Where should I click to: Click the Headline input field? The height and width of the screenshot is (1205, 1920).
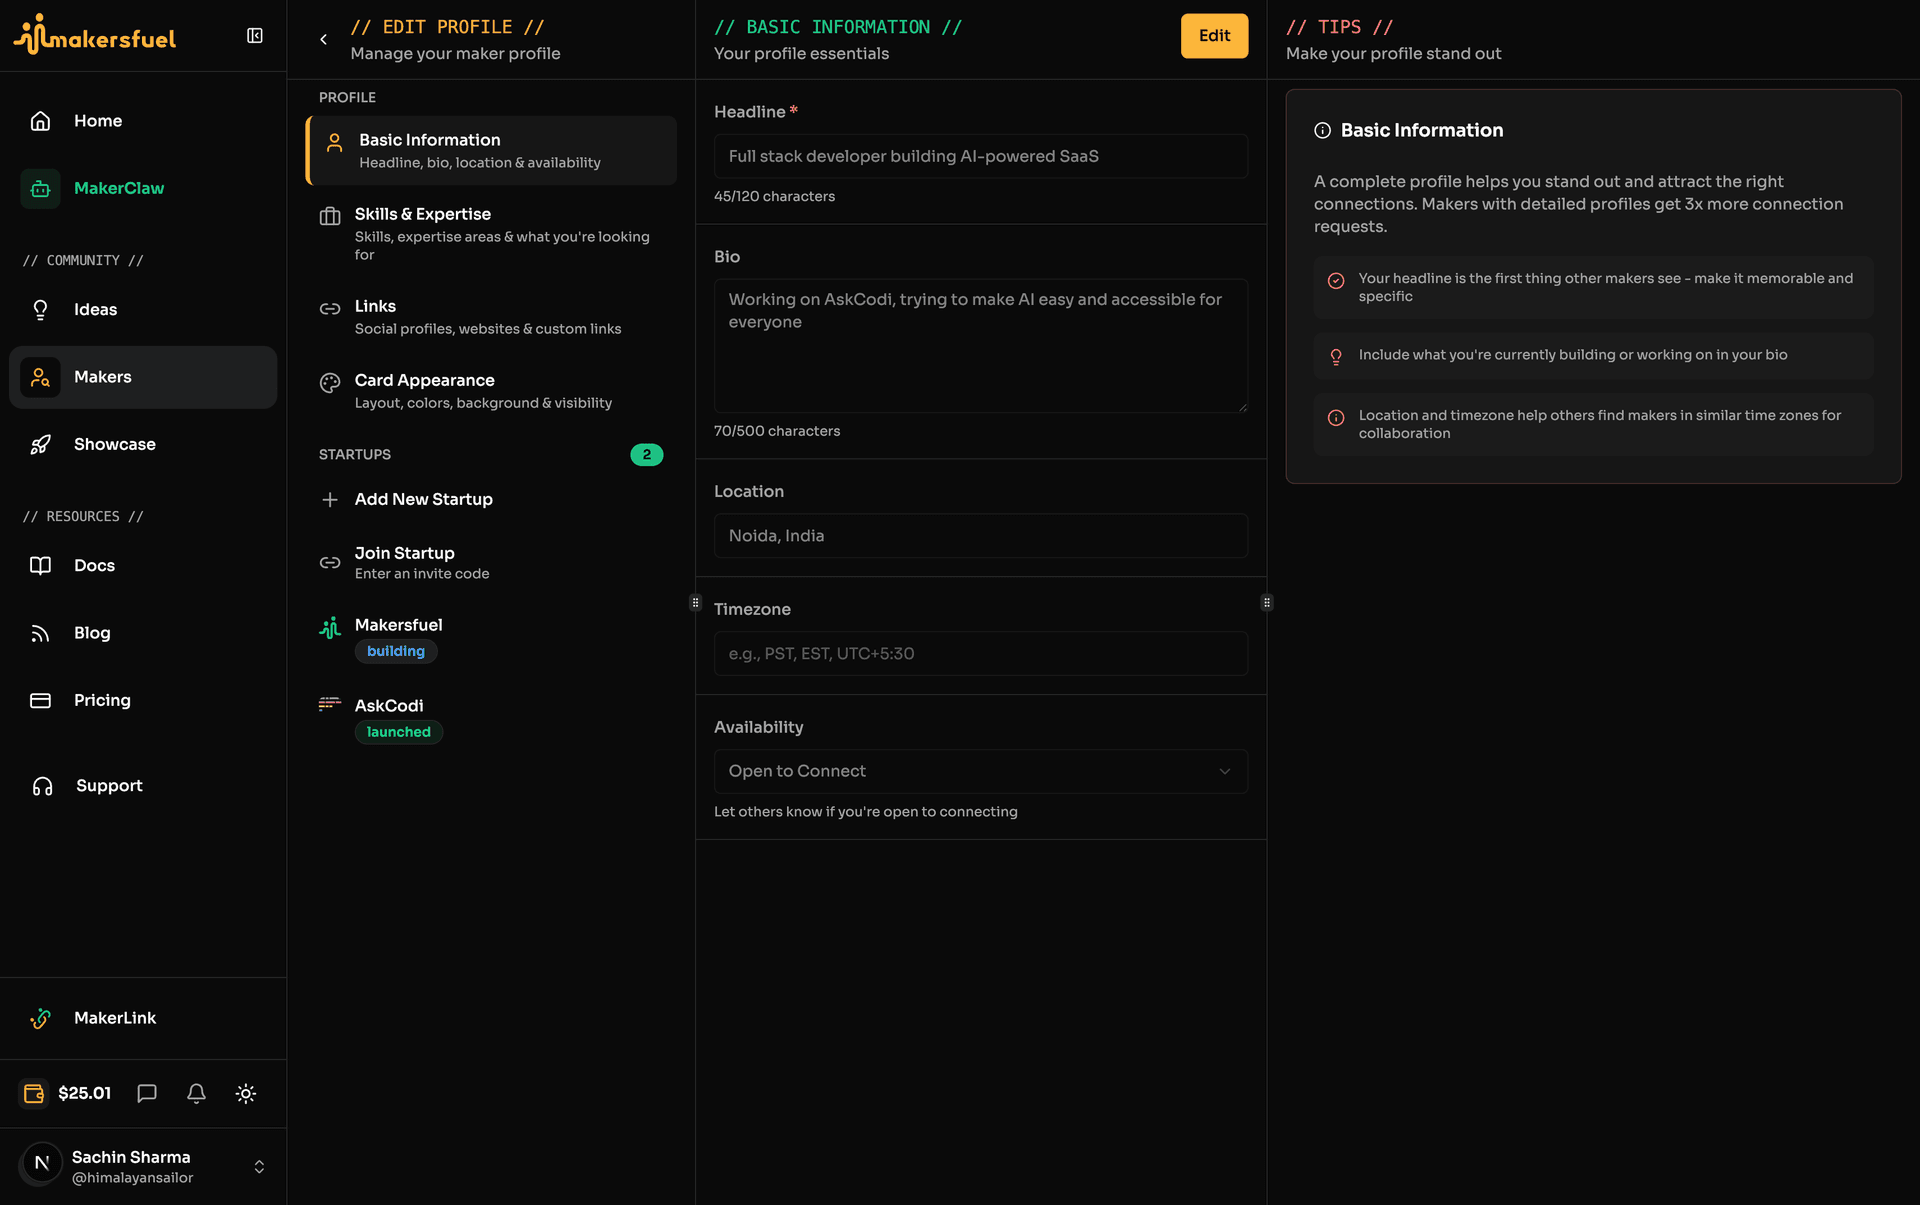(x=980, y=156)
